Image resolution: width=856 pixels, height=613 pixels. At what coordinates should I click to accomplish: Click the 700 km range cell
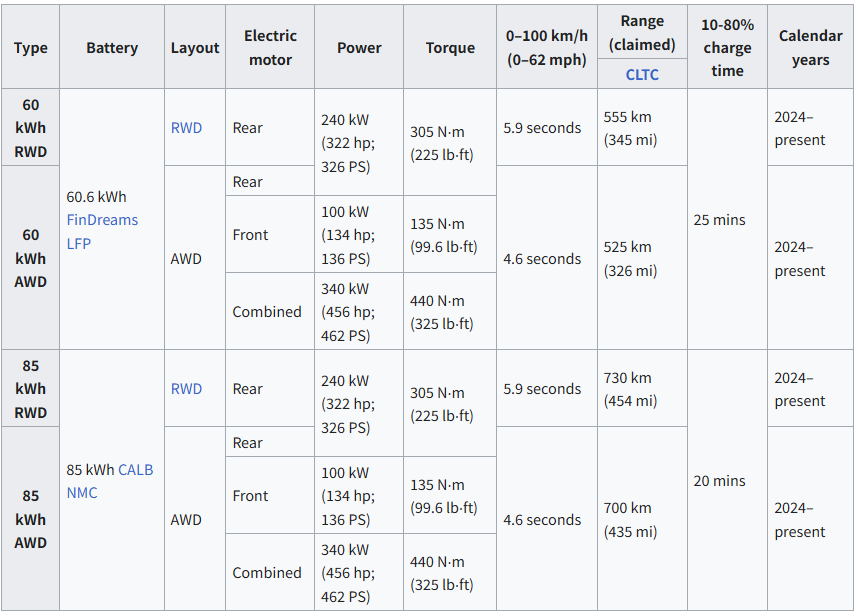(x=629, y=520)
